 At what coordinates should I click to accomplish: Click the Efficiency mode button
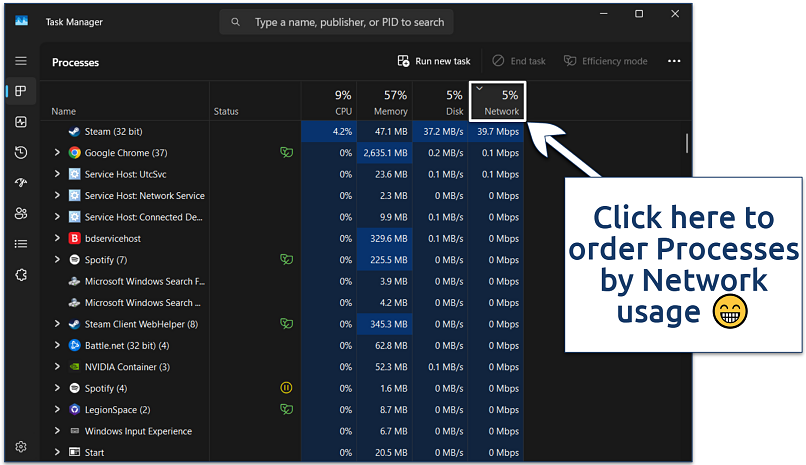606,61
